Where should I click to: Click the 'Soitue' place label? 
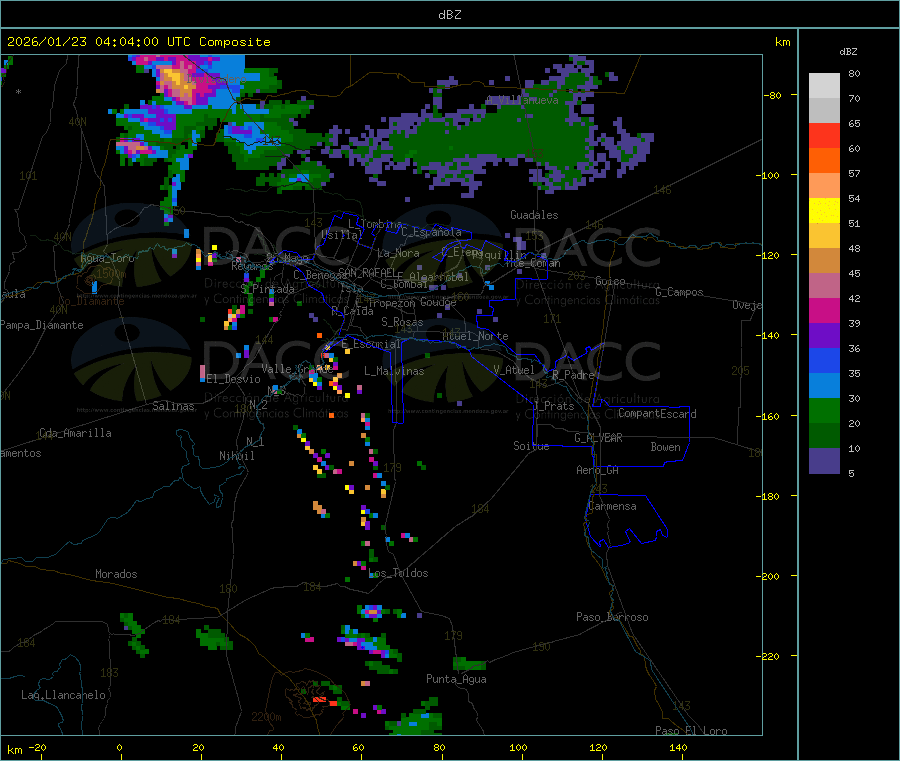pos(531,446)
